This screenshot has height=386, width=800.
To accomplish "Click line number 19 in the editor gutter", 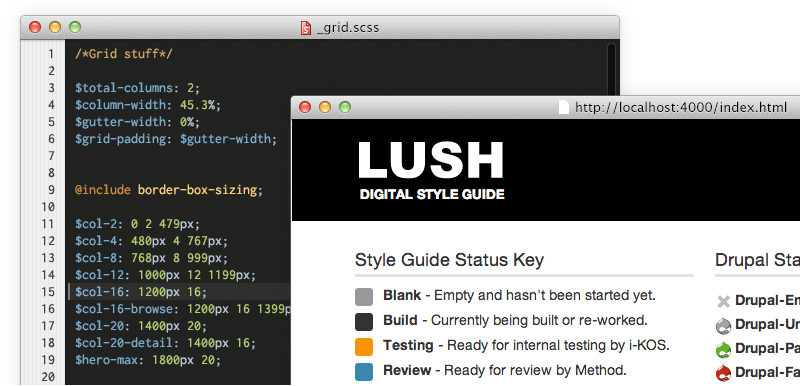I will 48,360.
